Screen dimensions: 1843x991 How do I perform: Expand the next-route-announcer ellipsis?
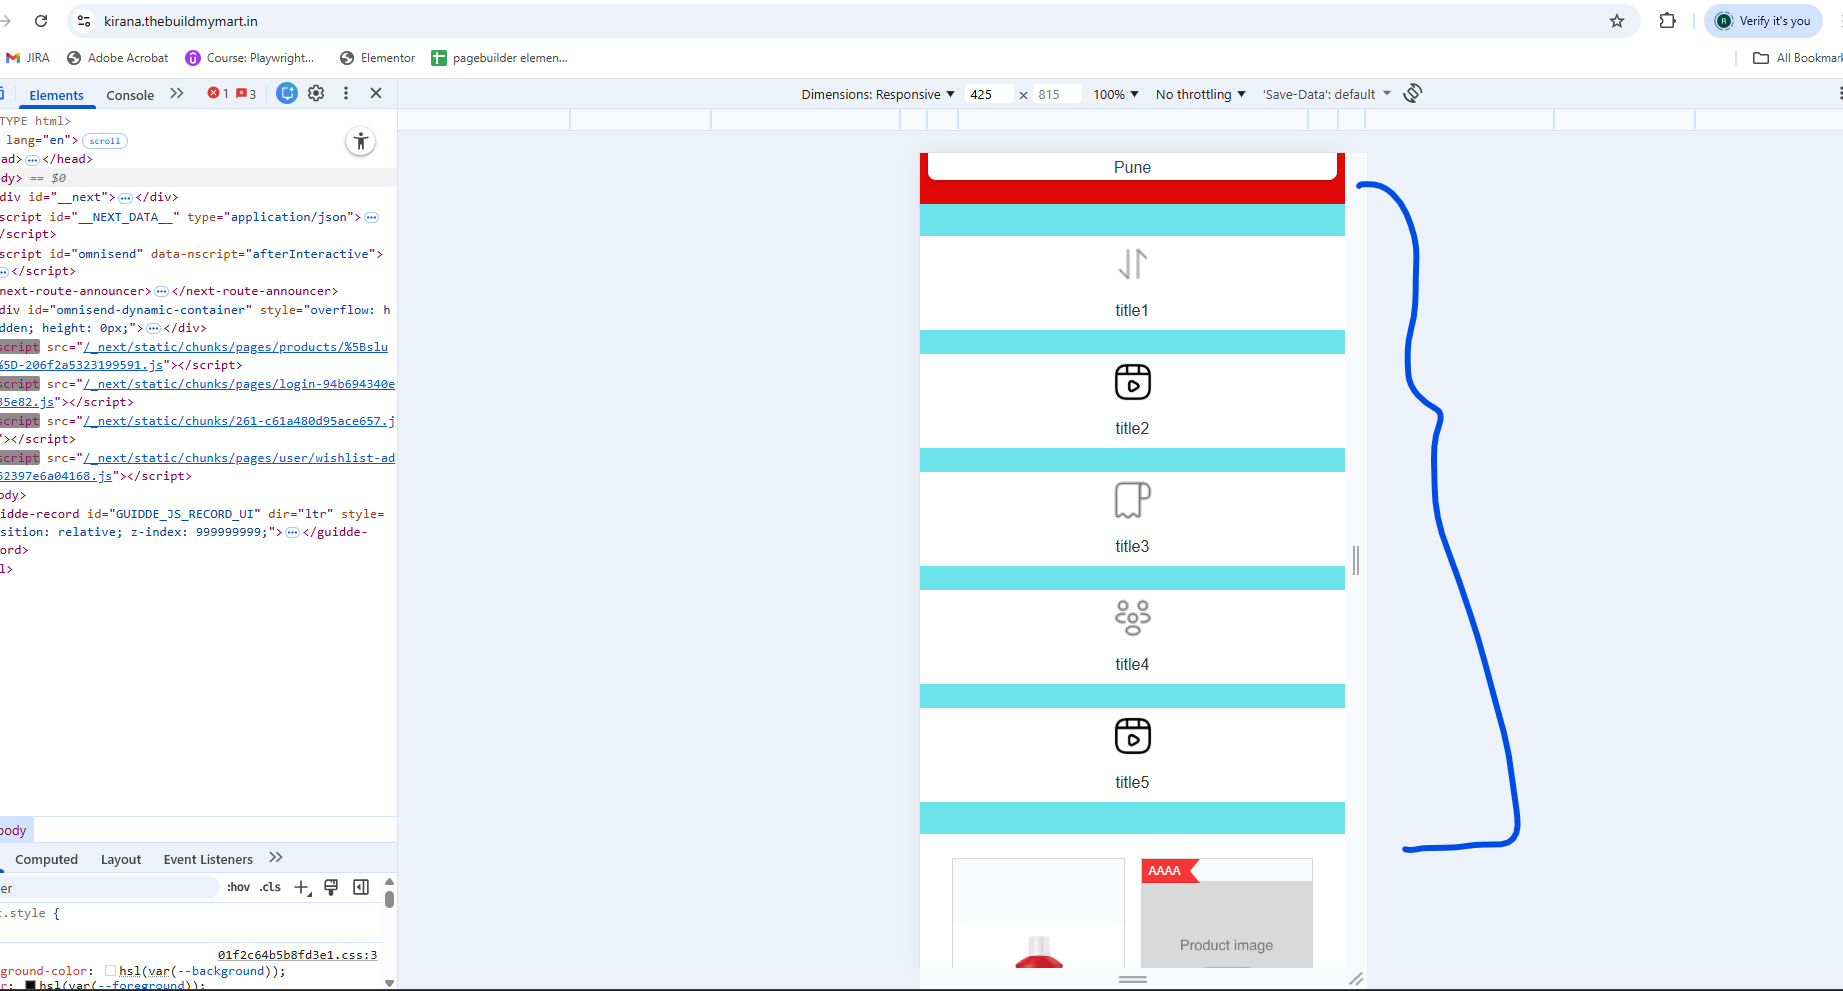[161, 292]
